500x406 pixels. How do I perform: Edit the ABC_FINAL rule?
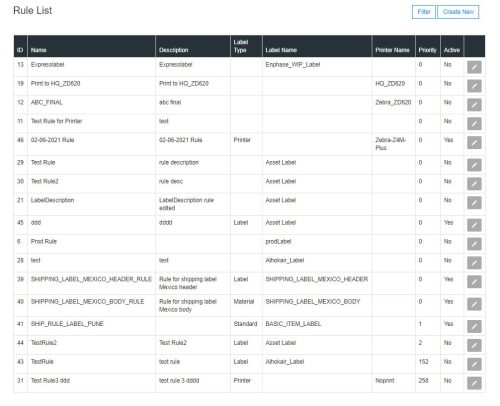click(x=474, y=105)
